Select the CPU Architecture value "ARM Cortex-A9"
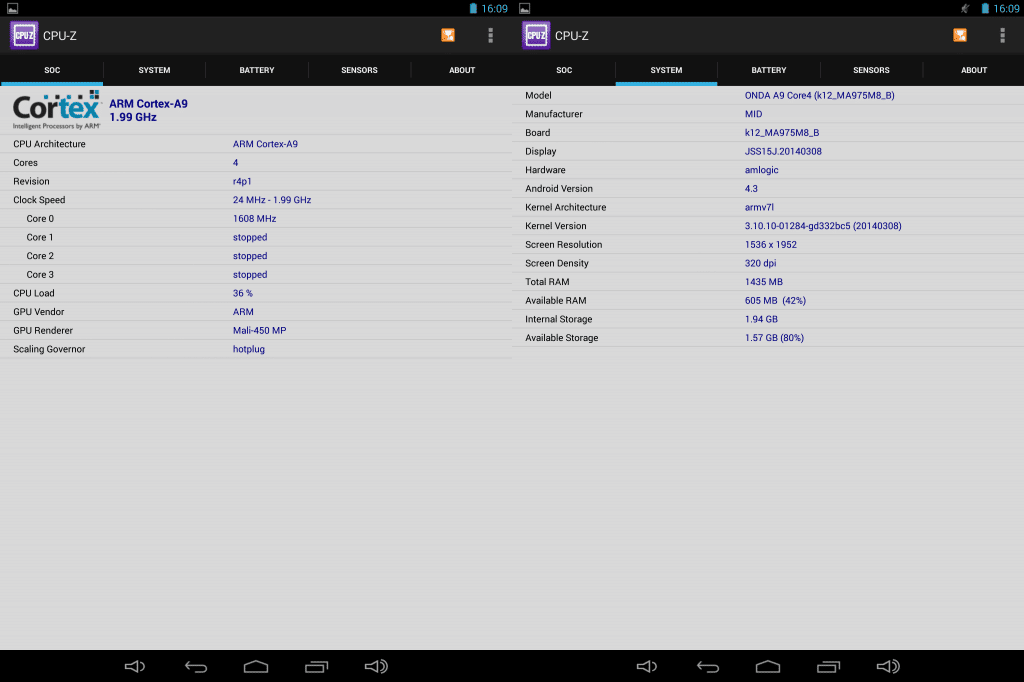 [x=265, y=144]
